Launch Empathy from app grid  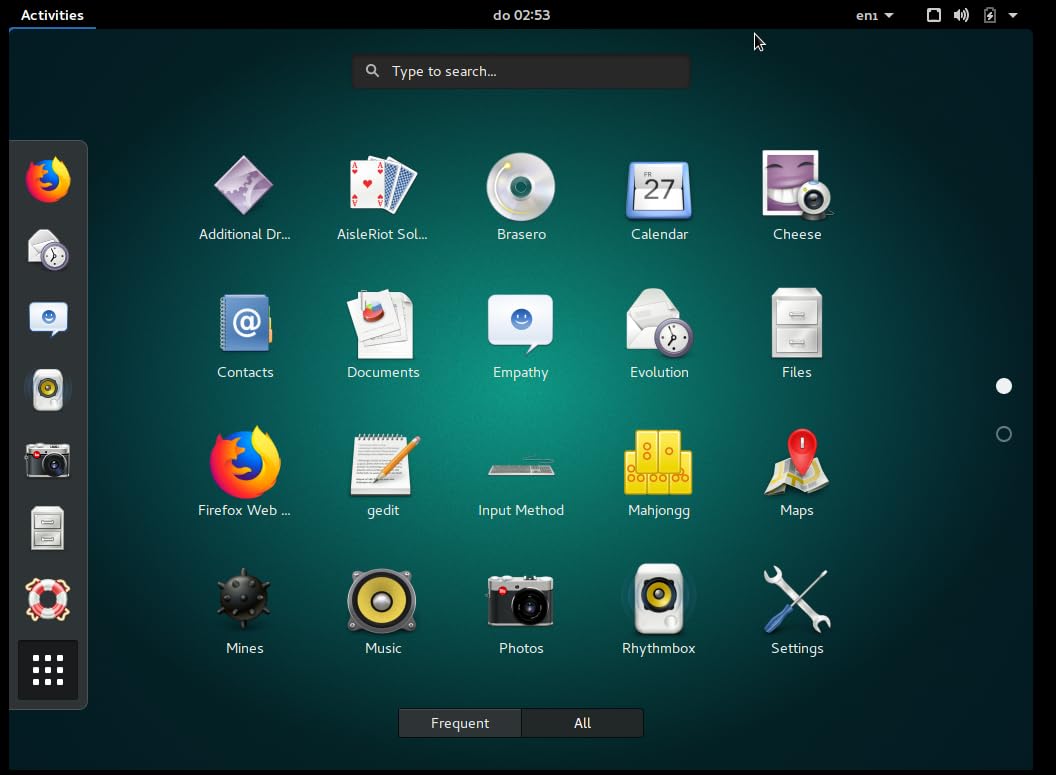coord(521,336)
